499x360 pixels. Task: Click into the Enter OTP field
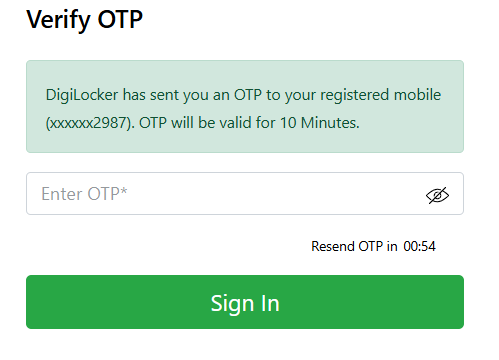point(245,194)
